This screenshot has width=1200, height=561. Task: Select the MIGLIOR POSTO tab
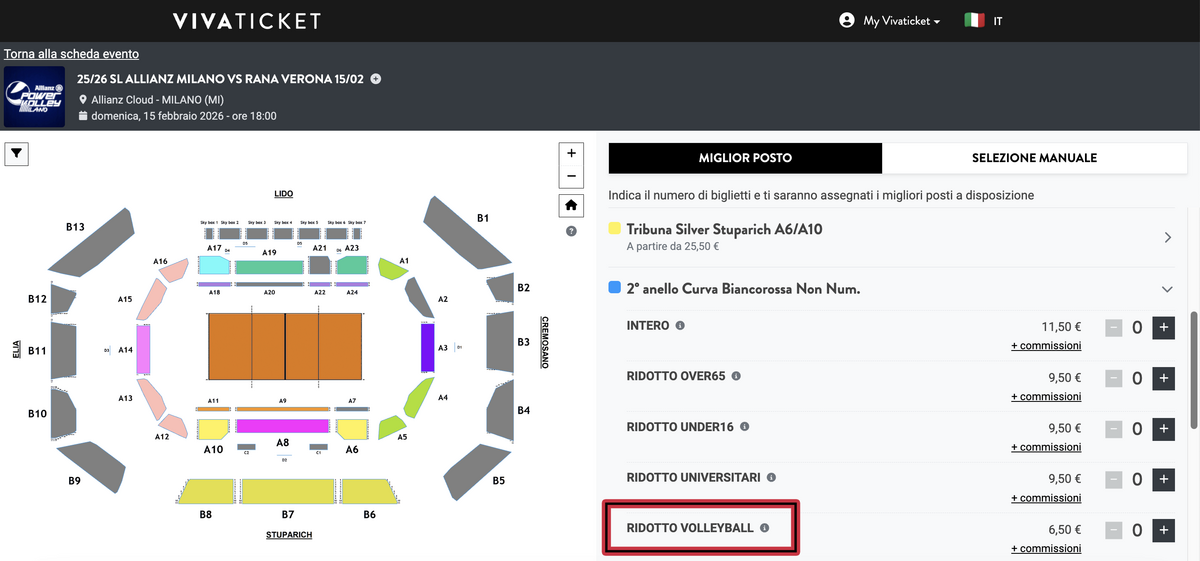[x=745, y=158]
